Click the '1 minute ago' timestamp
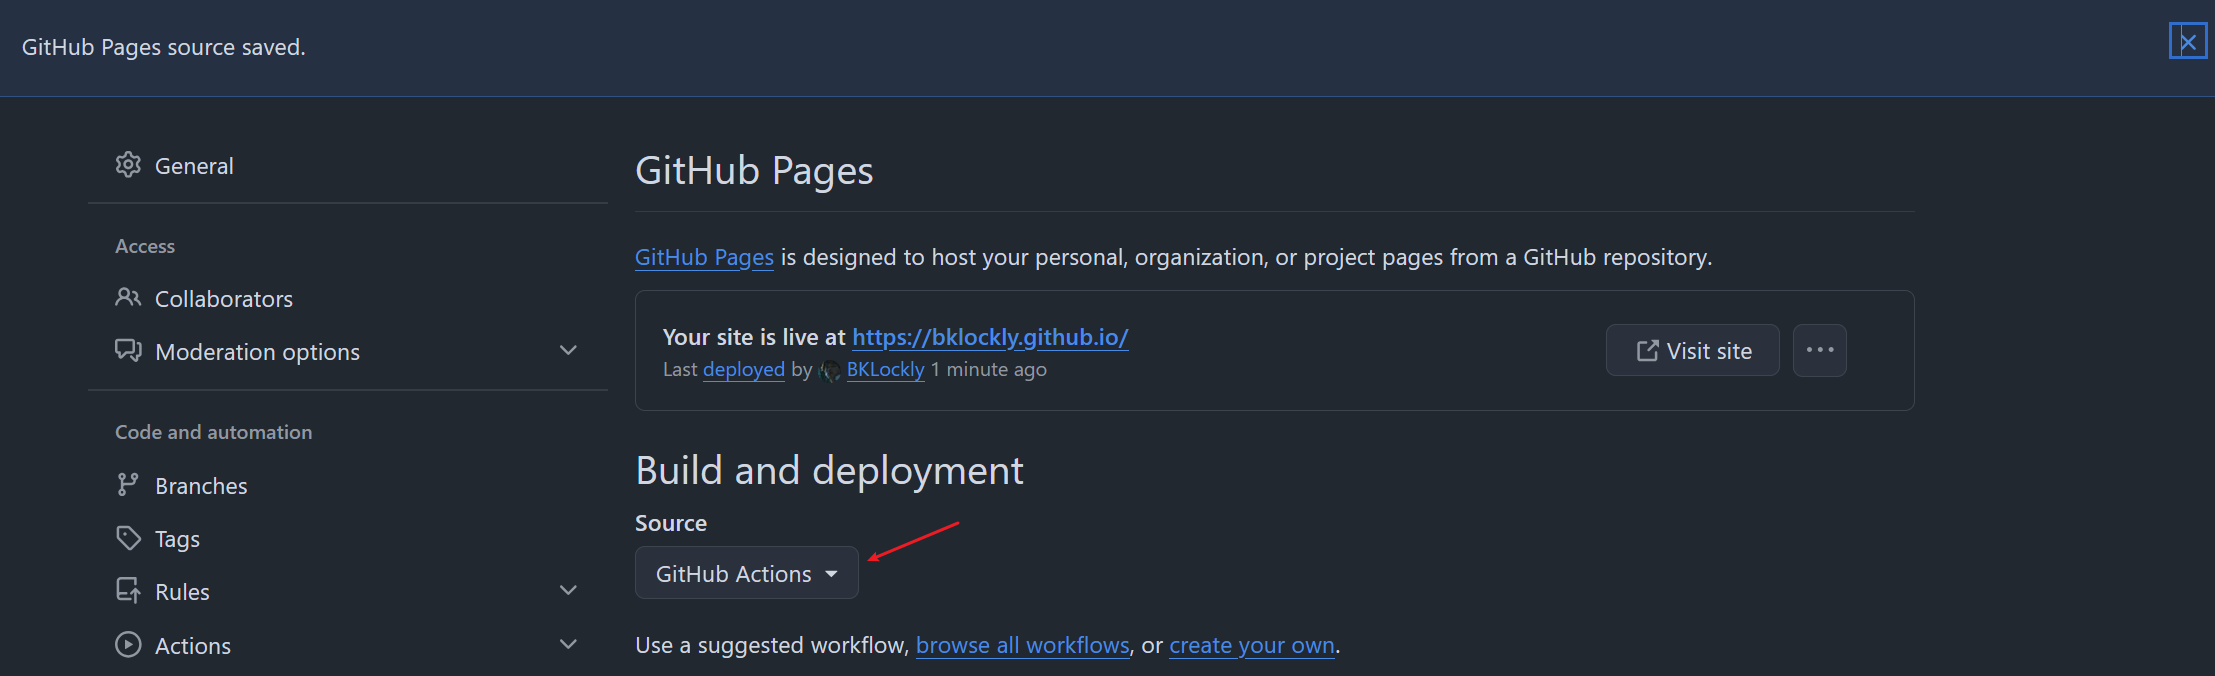The height and width of the screenshot is (676, 2215). coord(989,370)
